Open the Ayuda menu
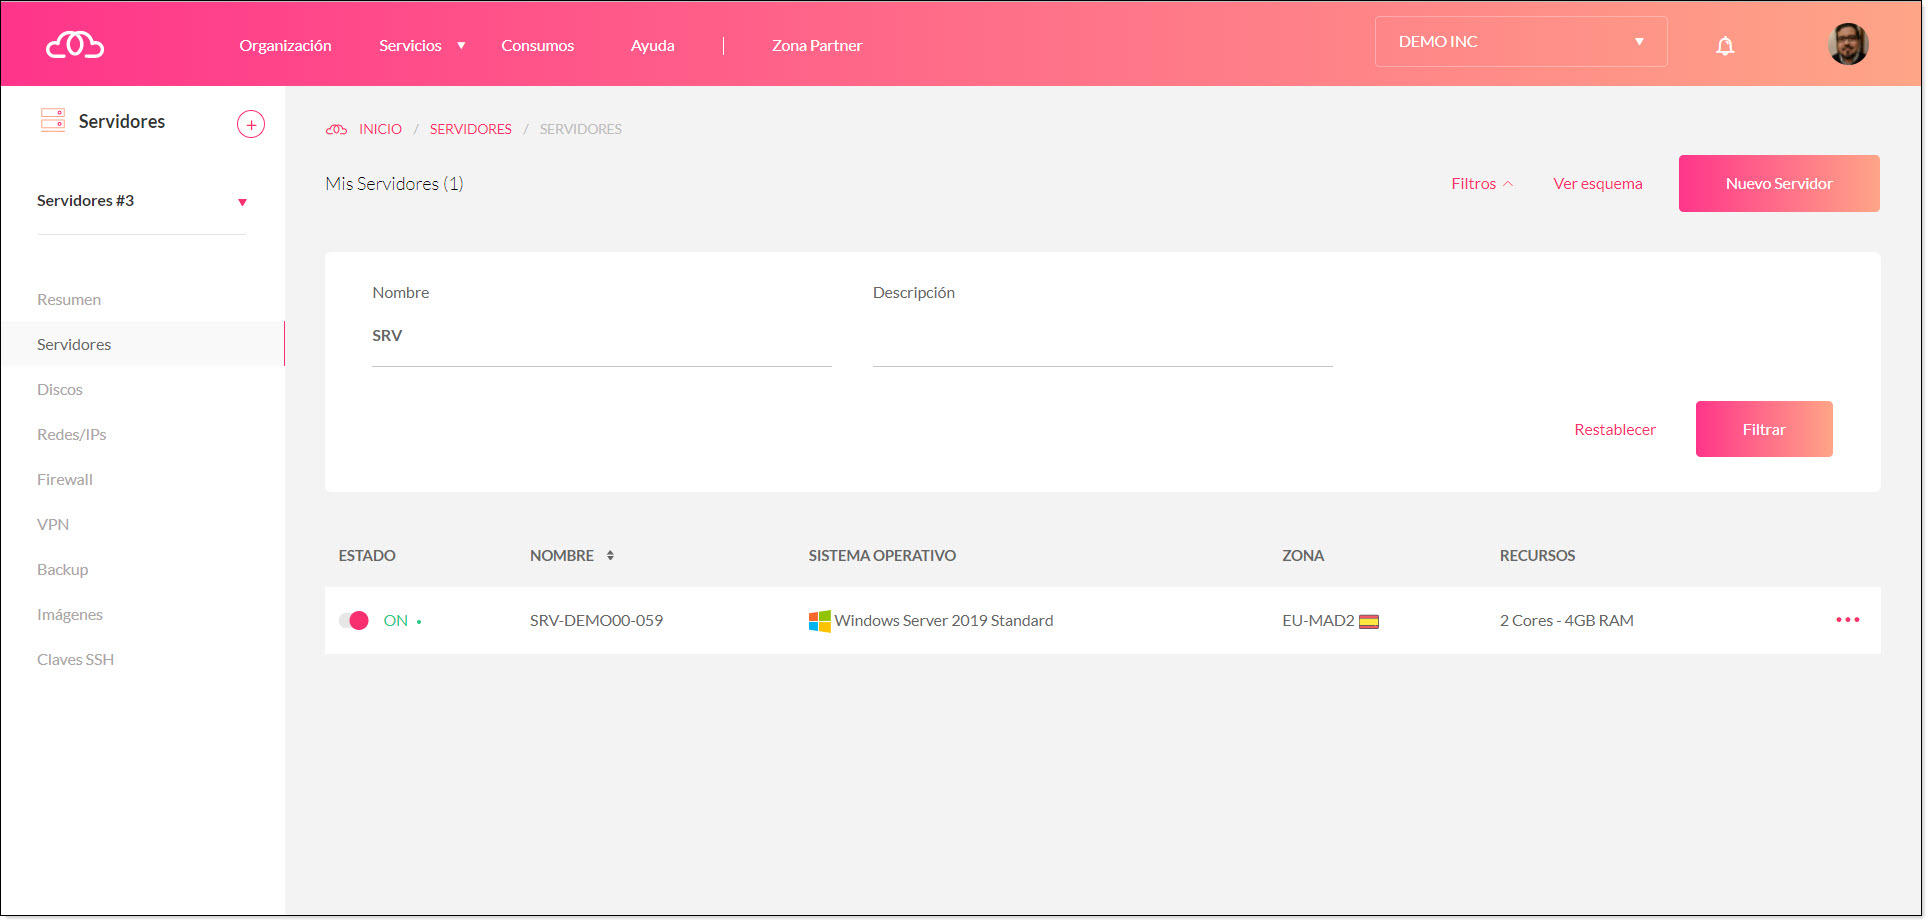The width and height of the screenshot is (1930, 924). [x=652, y=45]
